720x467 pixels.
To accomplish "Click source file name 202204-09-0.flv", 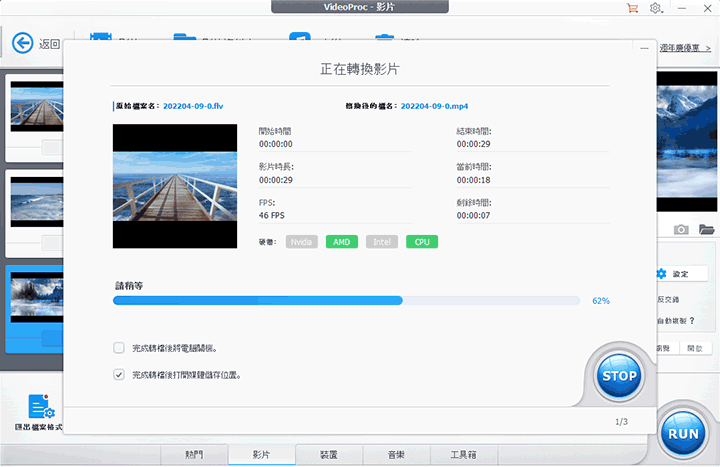I will (x=193, y=106).
